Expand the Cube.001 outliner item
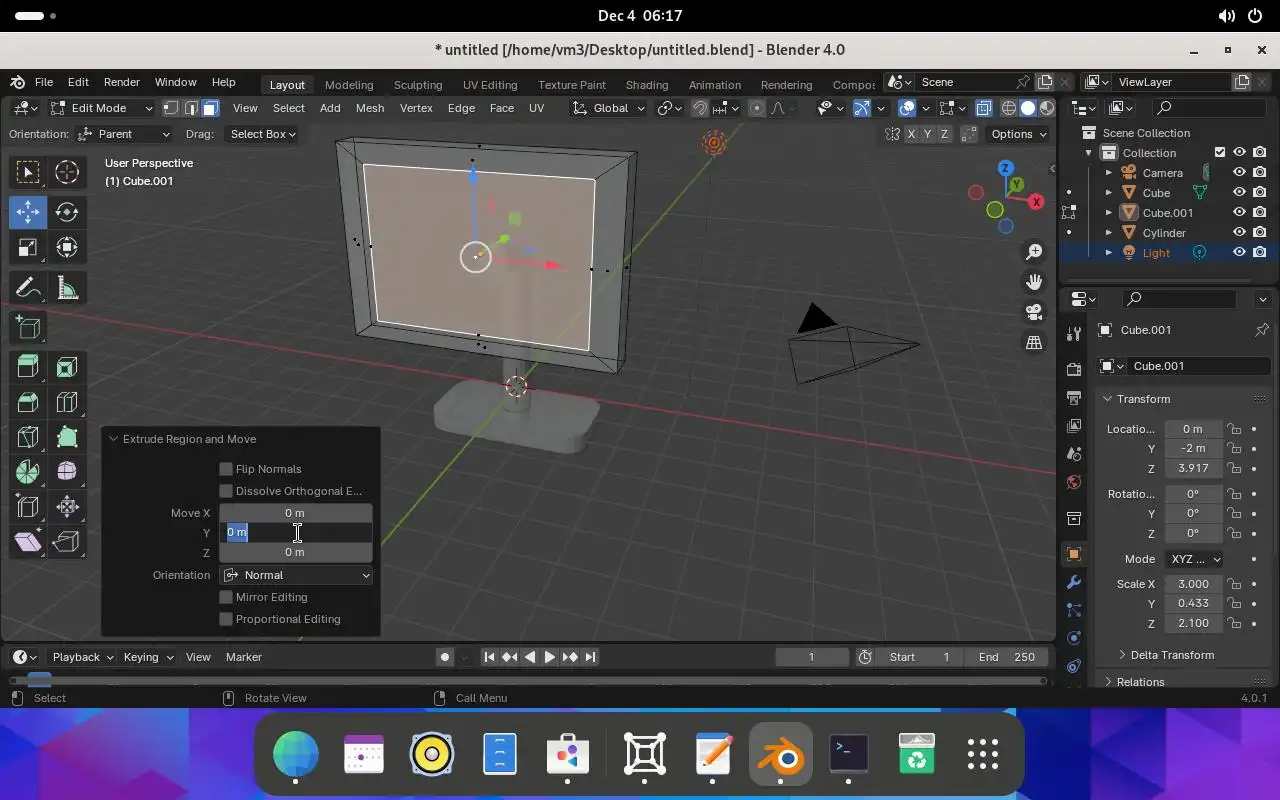The image size is (1280, 800). click(1109, 212)
